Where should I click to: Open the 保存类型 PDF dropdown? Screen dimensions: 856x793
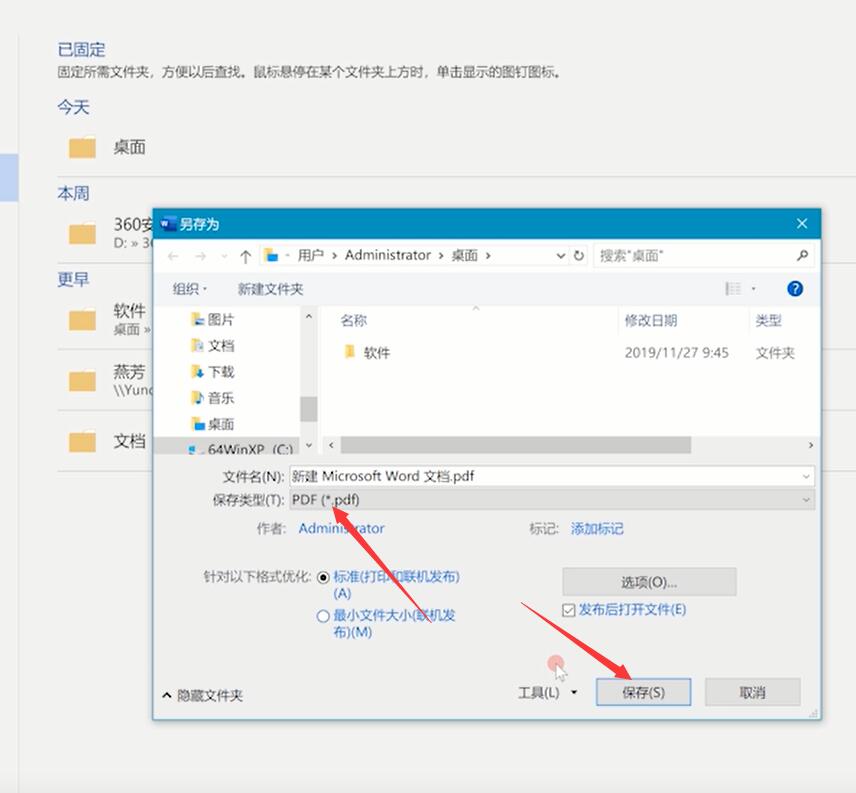552,499
